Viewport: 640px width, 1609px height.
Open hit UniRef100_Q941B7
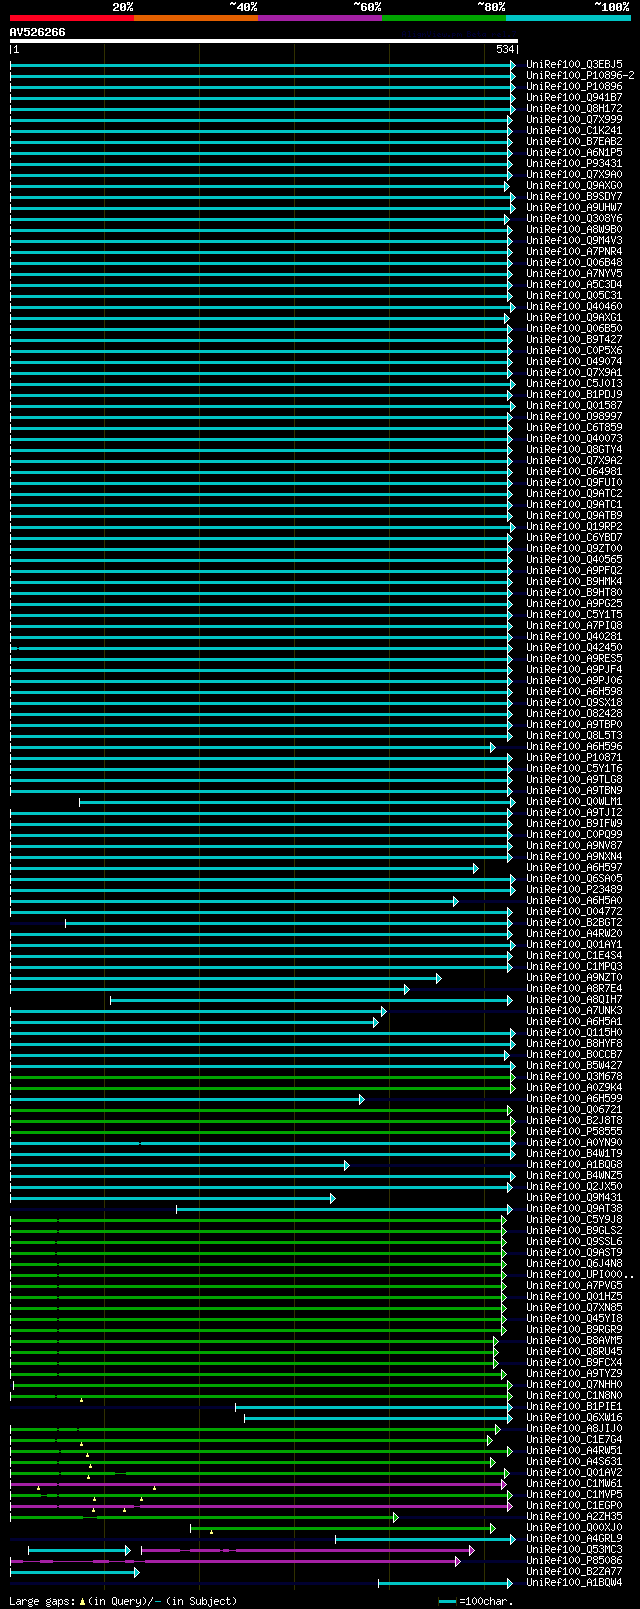click(574, 97)
